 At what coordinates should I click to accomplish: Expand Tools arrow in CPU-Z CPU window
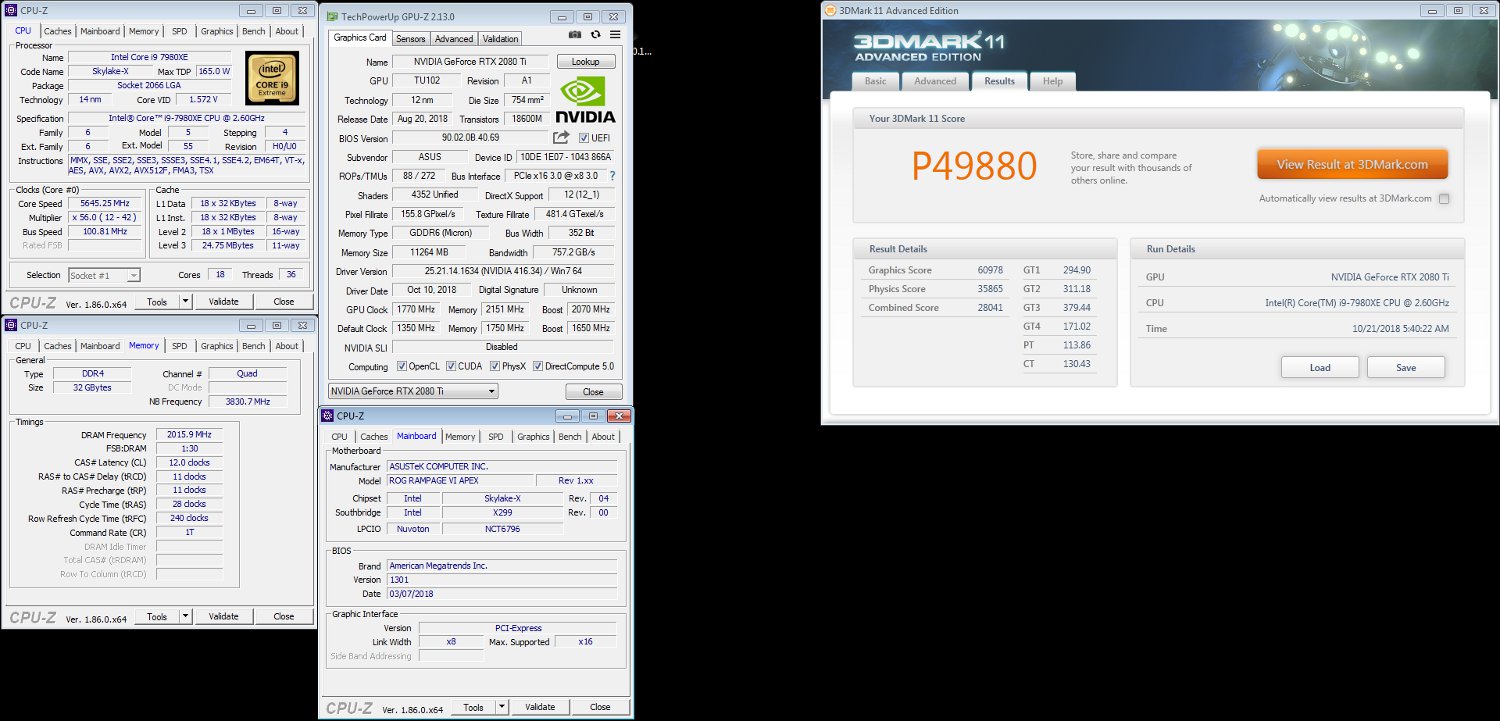click(185, 301)
